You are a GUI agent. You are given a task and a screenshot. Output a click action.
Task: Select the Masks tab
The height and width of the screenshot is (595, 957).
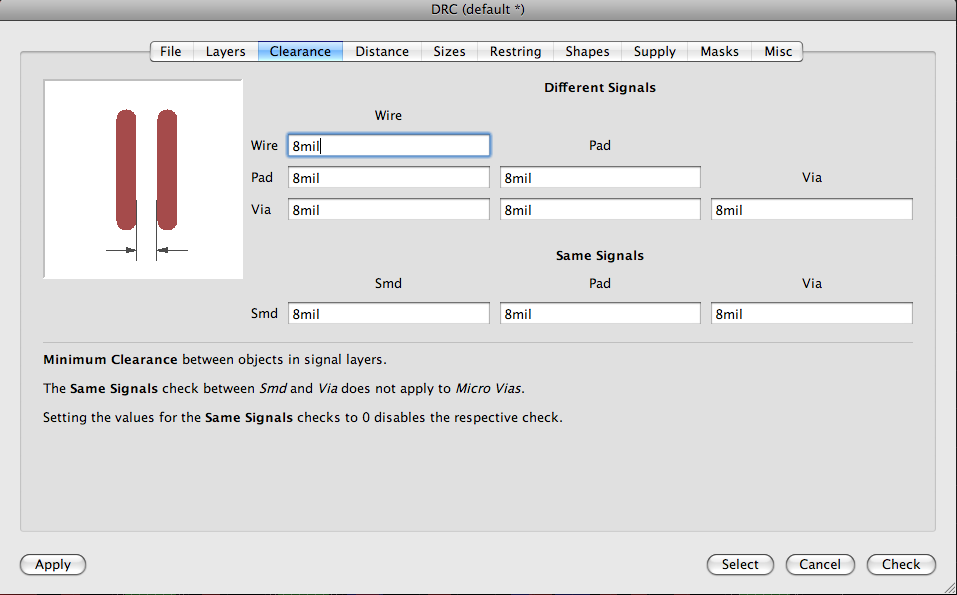tap(719, 51)
